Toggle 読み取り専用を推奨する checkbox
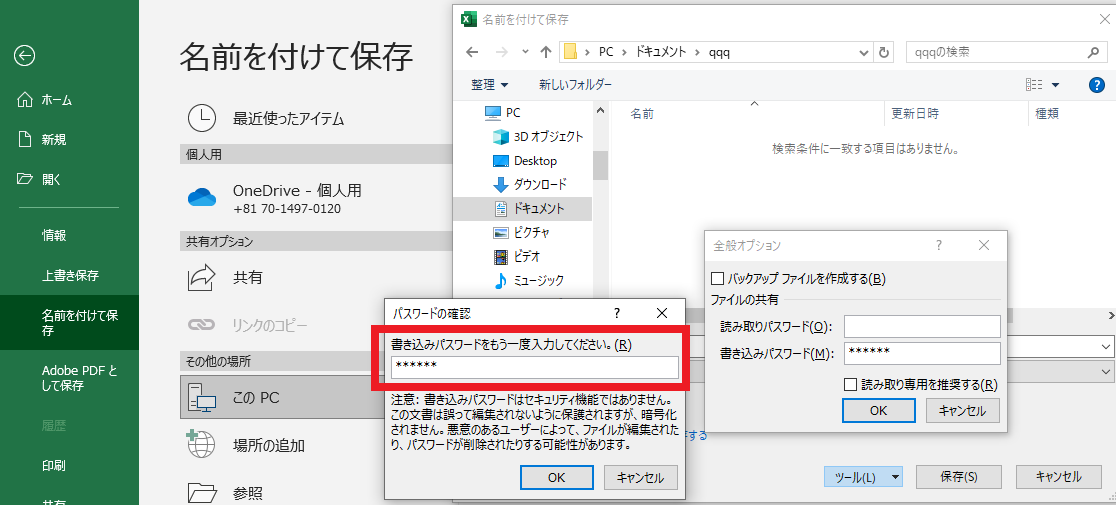 click(x=850, y=385)
